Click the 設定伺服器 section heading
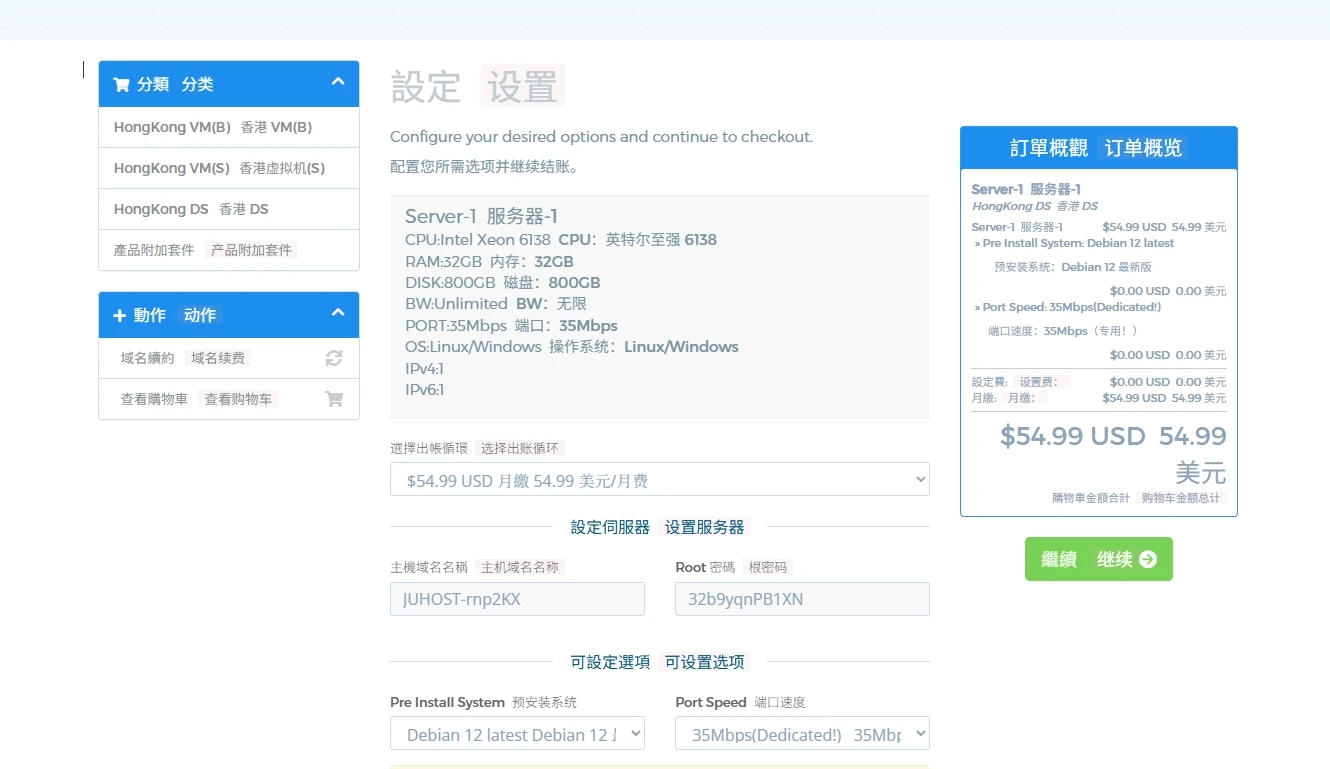1330x769 pixels. [x=610, y=527]
